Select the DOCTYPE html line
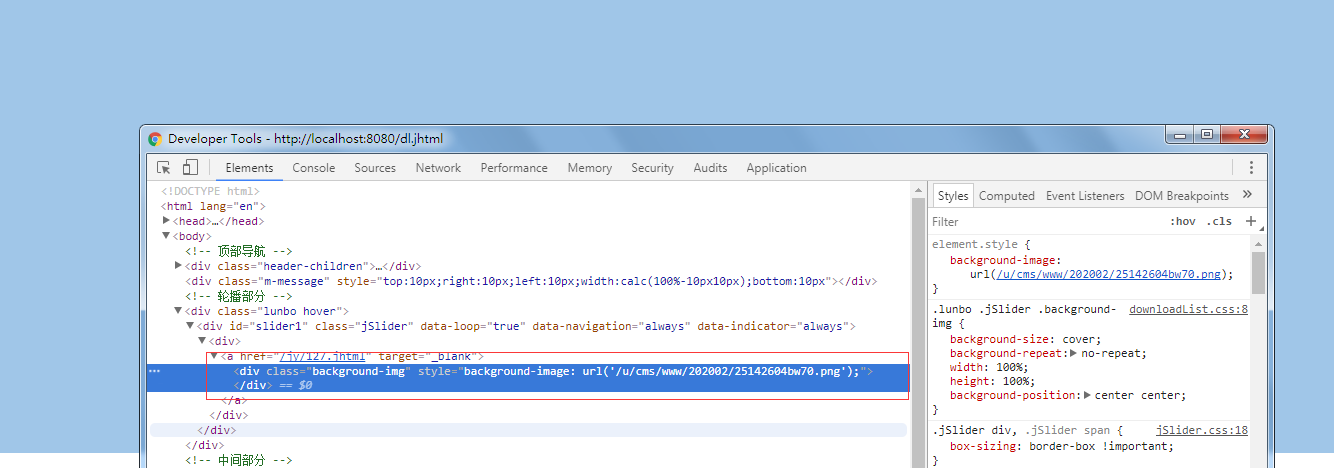 tap(210, 191)
